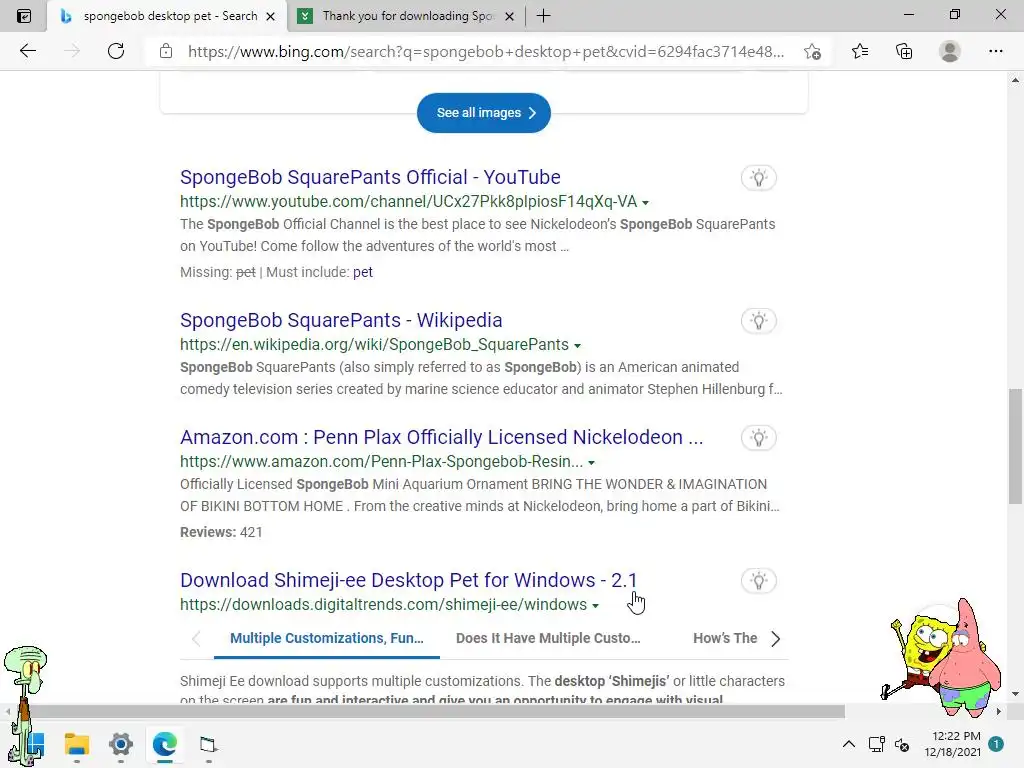Go back to the previous page
The image size is (1024, 768).
pyautogui.click(x=27, y=51)
